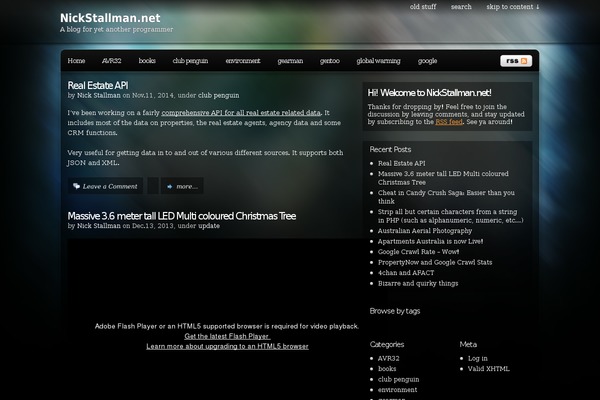This screenshot has height=400, width=600.
Task: Select environment in navigation bar
Action: point(243,61)
